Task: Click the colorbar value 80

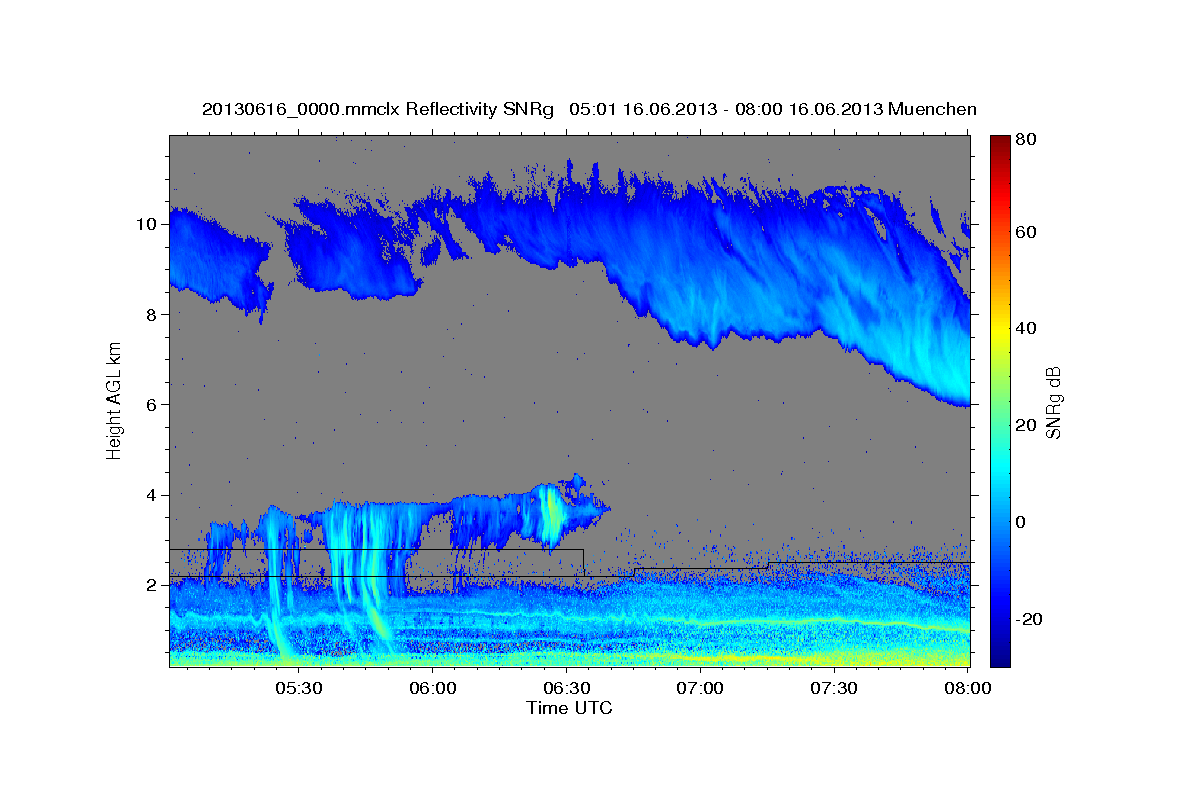Action: pos(1026,140)
